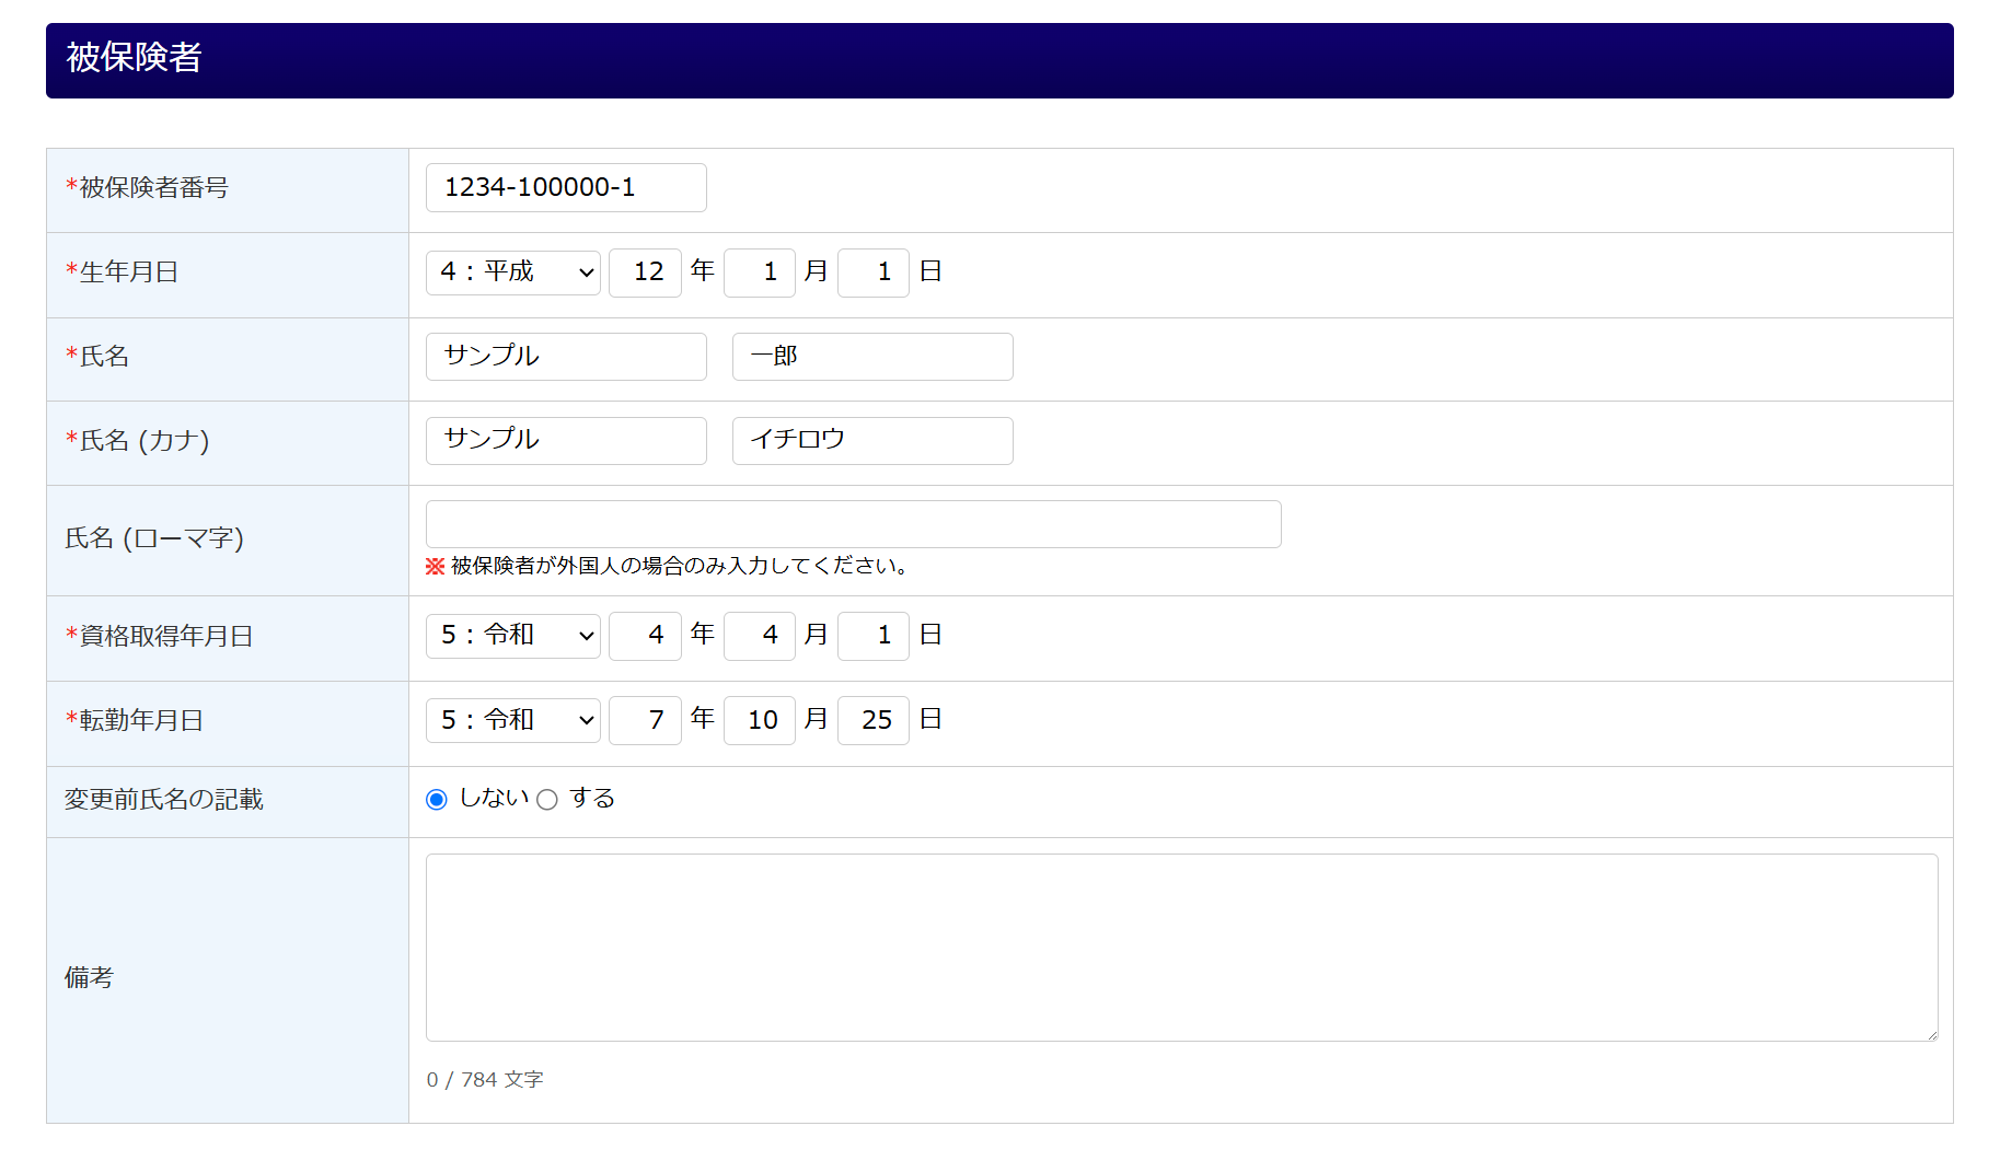Click the family name field サンプル
This screenshot has height=1149, width=2000.
566,356
